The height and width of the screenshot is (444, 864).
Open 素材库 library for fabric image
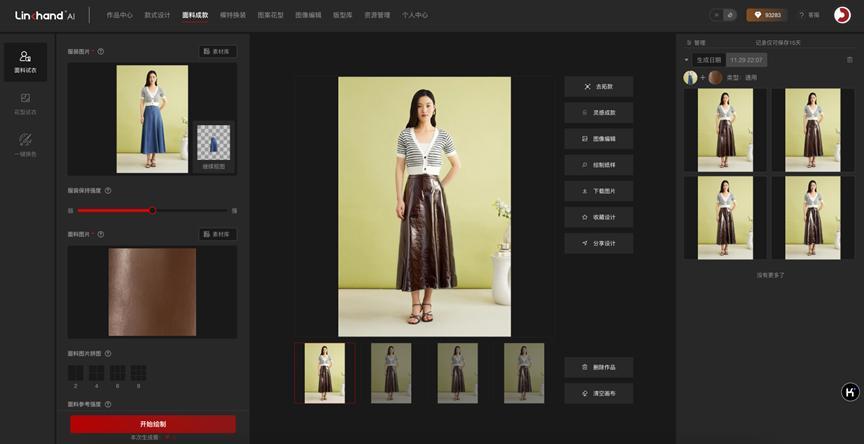pyautogui.click(x=217, y=234)
